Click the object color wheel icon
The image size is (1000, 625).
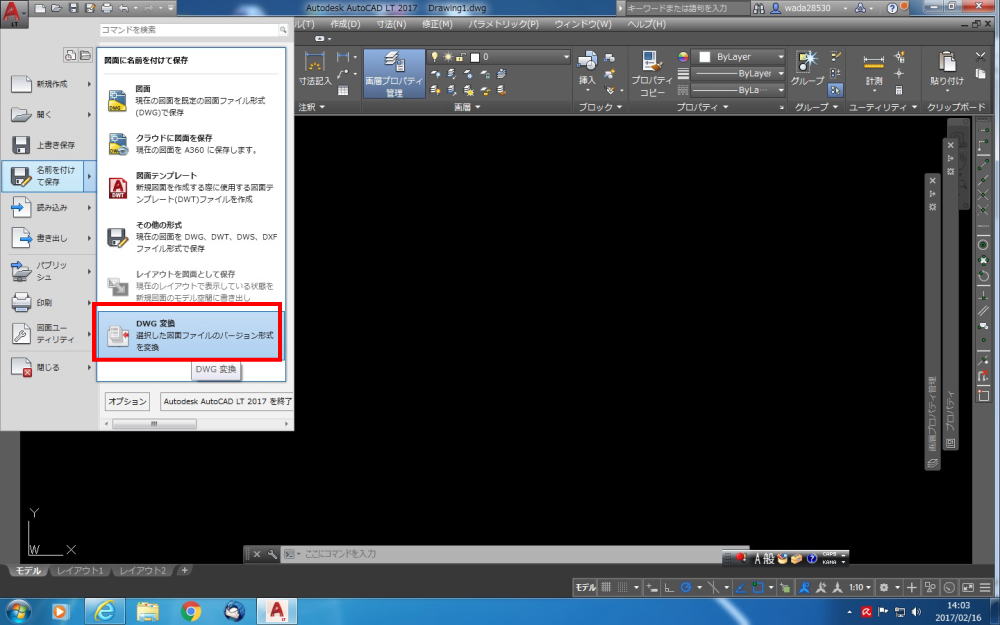click(683, 57)
